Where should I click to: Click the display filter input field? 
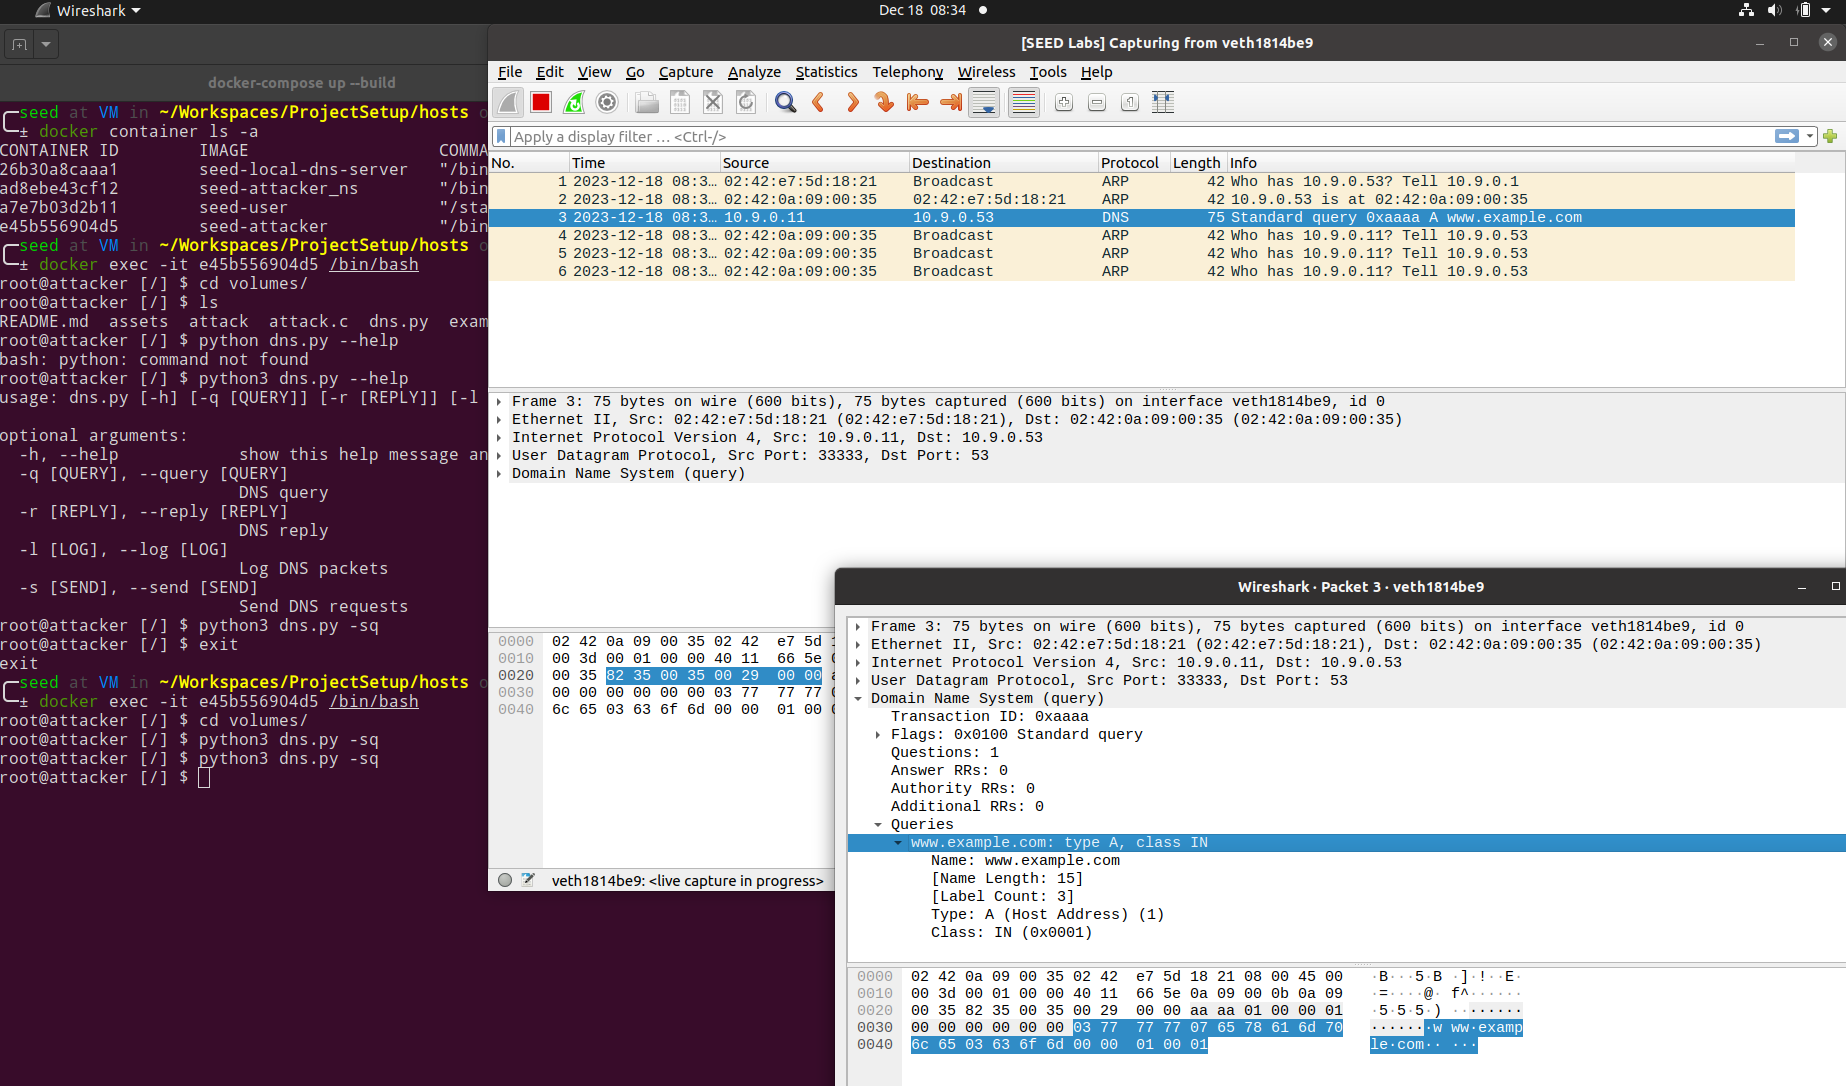[x=1140, y=136]
